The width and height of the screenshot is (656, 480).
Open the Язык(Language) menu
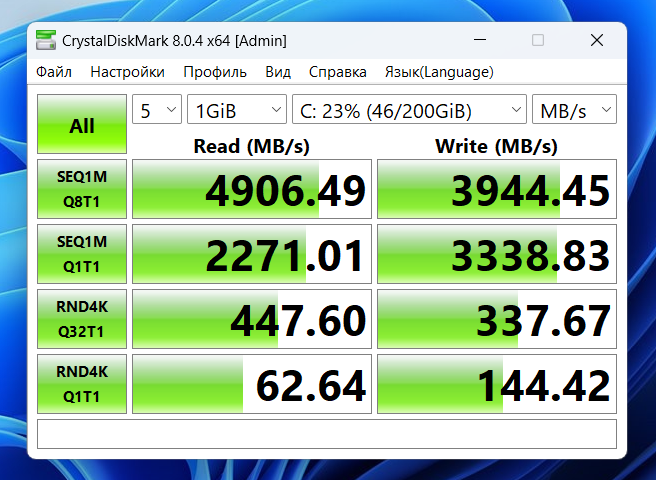pyautogui.click(x=439, y=72)
